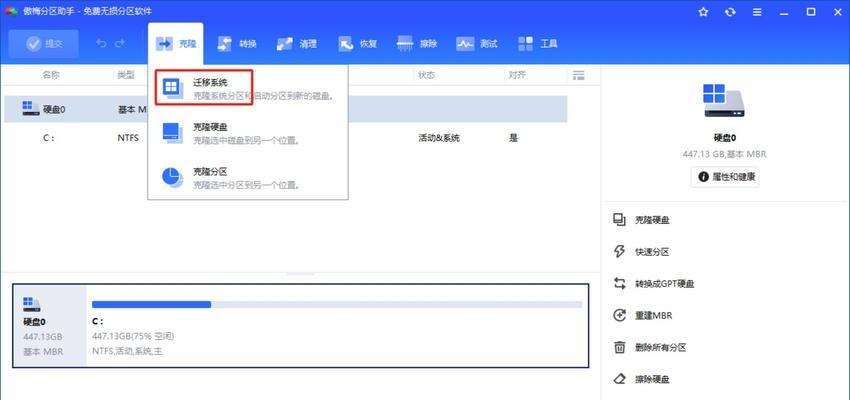Click the 活动&系统 status cell
The height and width of the screenshot is (400, 850).
[439, 138]
